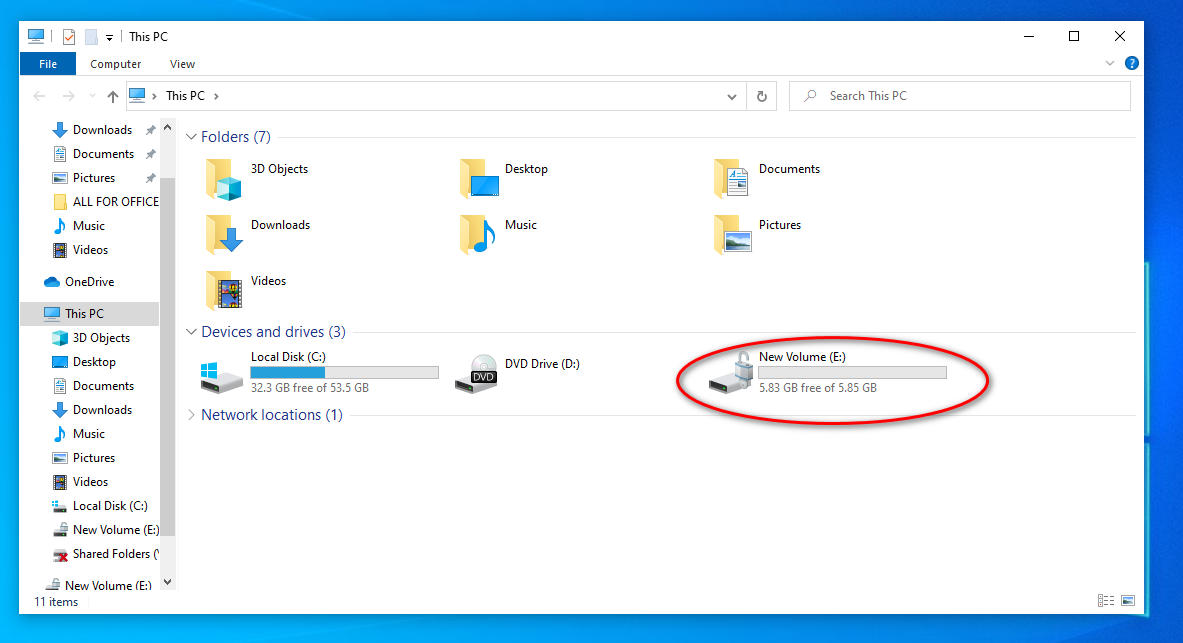Open Help with the question mark icon
This screenshot has width=1183, height=643.
click(x=1132, y=63)
